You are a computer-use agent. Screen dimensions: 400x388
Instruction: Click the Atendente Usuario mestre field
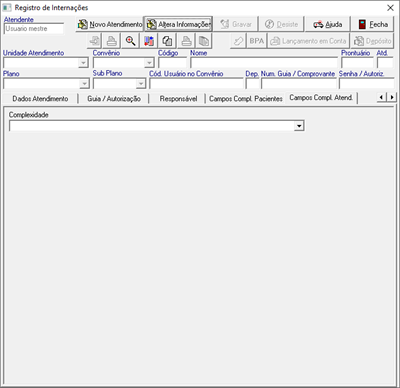34,29
